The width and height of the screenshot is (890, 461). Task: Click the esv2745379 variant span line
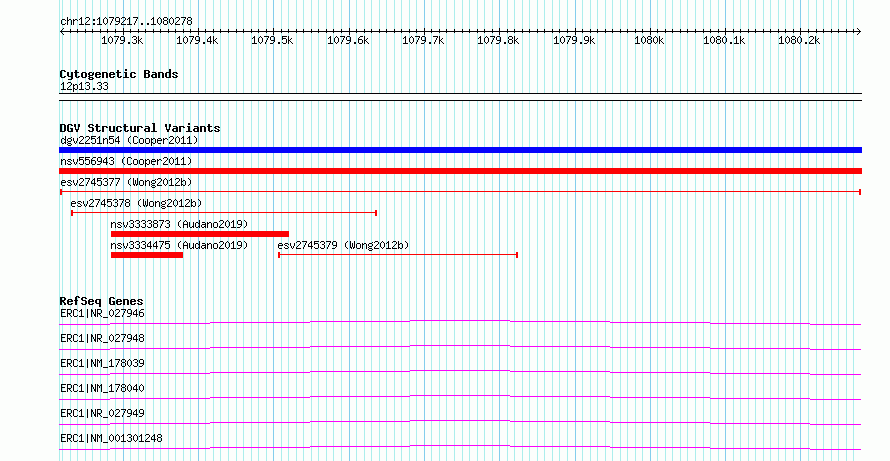click(398, 255)
